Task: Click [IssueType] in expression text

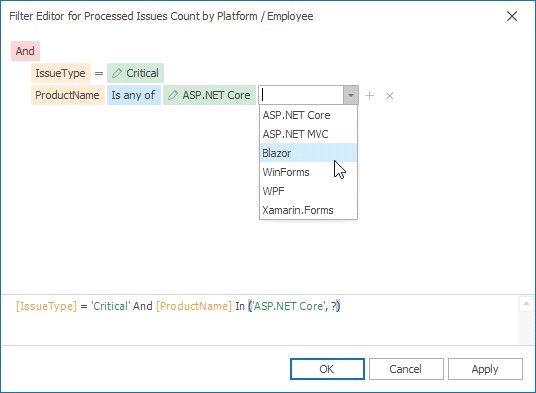Action: pos(46,306)
